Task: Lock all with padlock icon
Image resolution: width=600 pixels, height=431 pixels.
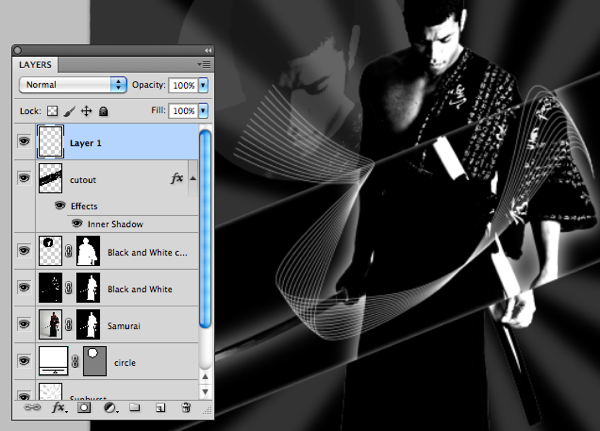Action: (x=103, y=111)
